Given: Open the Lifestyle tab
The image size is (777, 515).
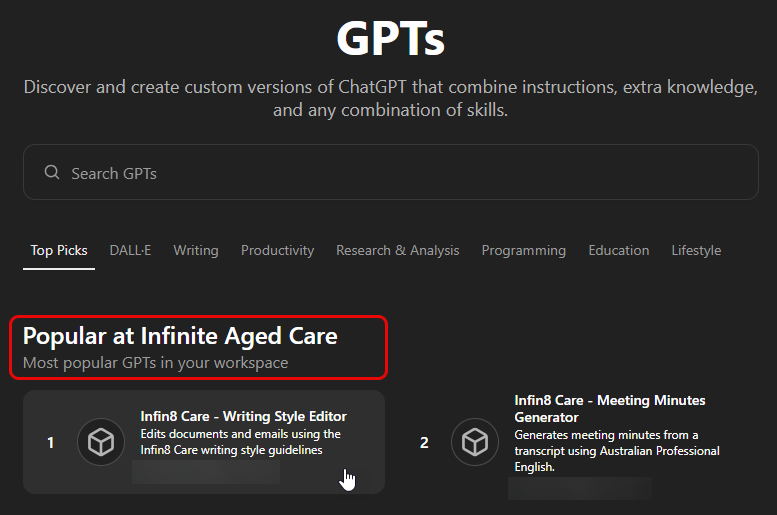Looking at the screenshot, I should [x=696, y=250].
